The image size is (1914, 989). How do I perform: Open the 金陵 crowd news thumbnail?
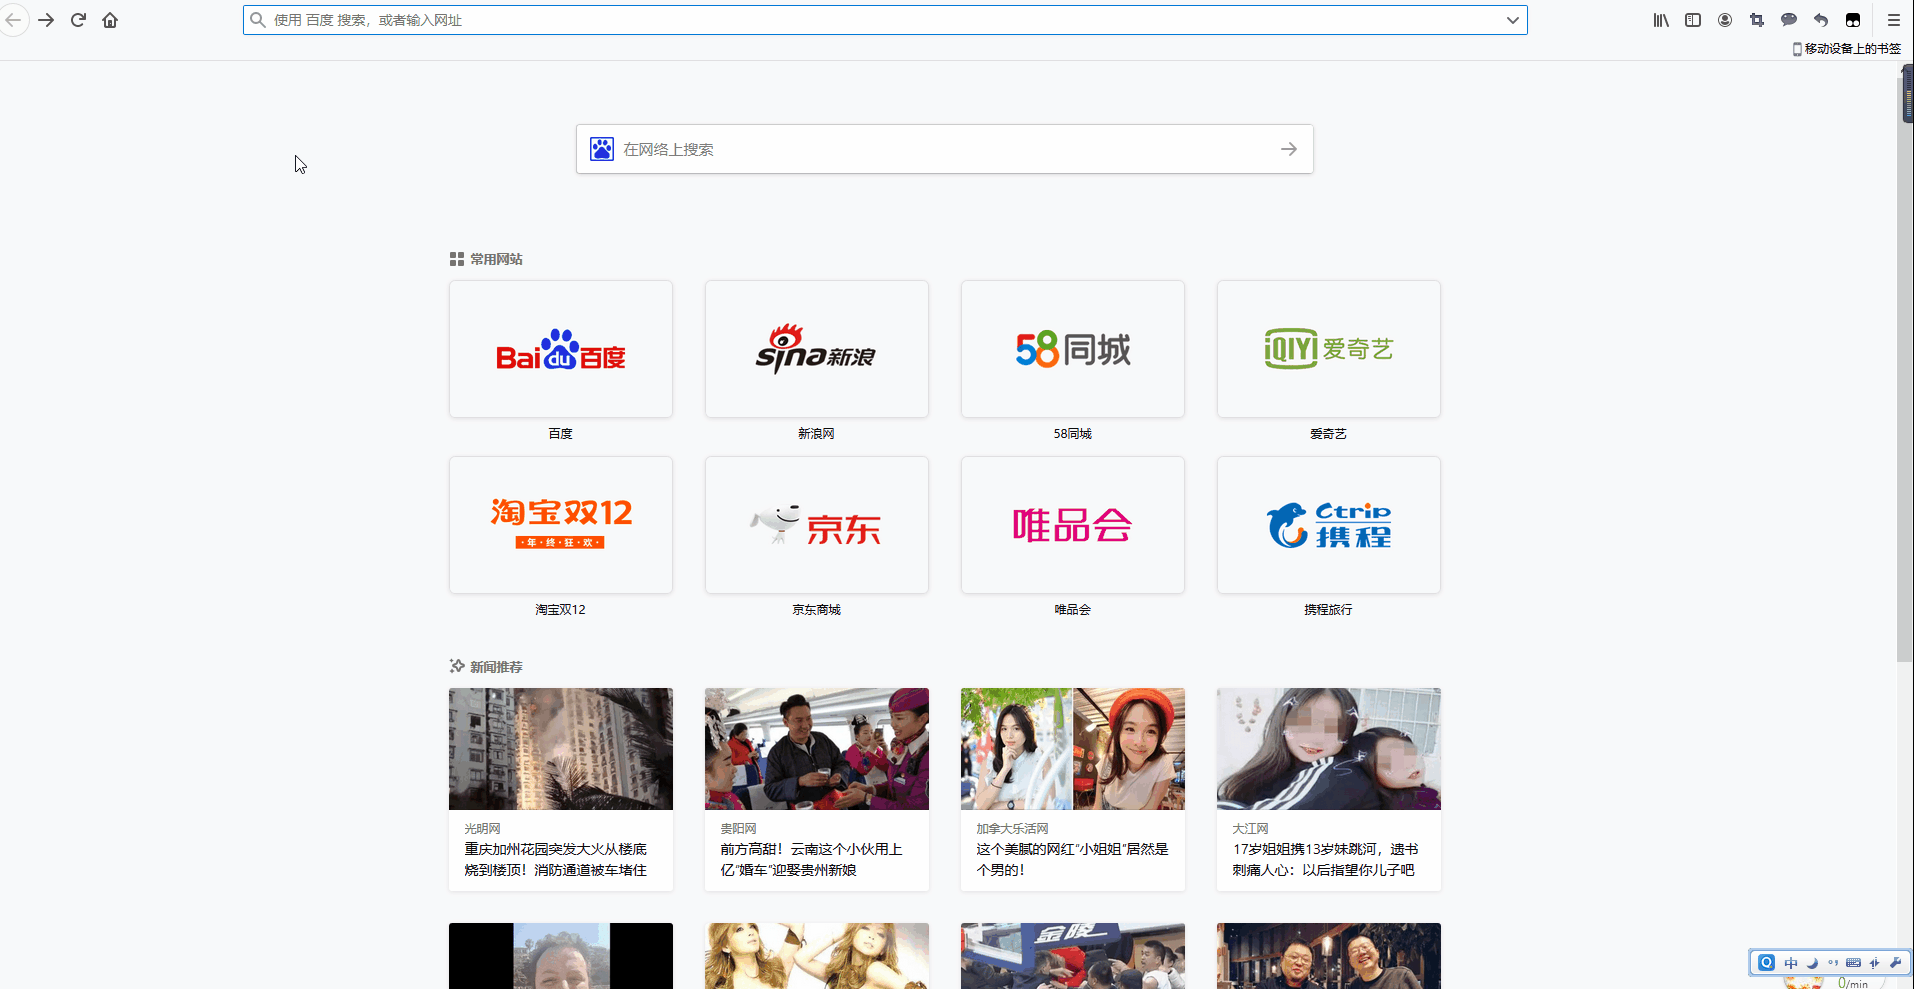1073,956
